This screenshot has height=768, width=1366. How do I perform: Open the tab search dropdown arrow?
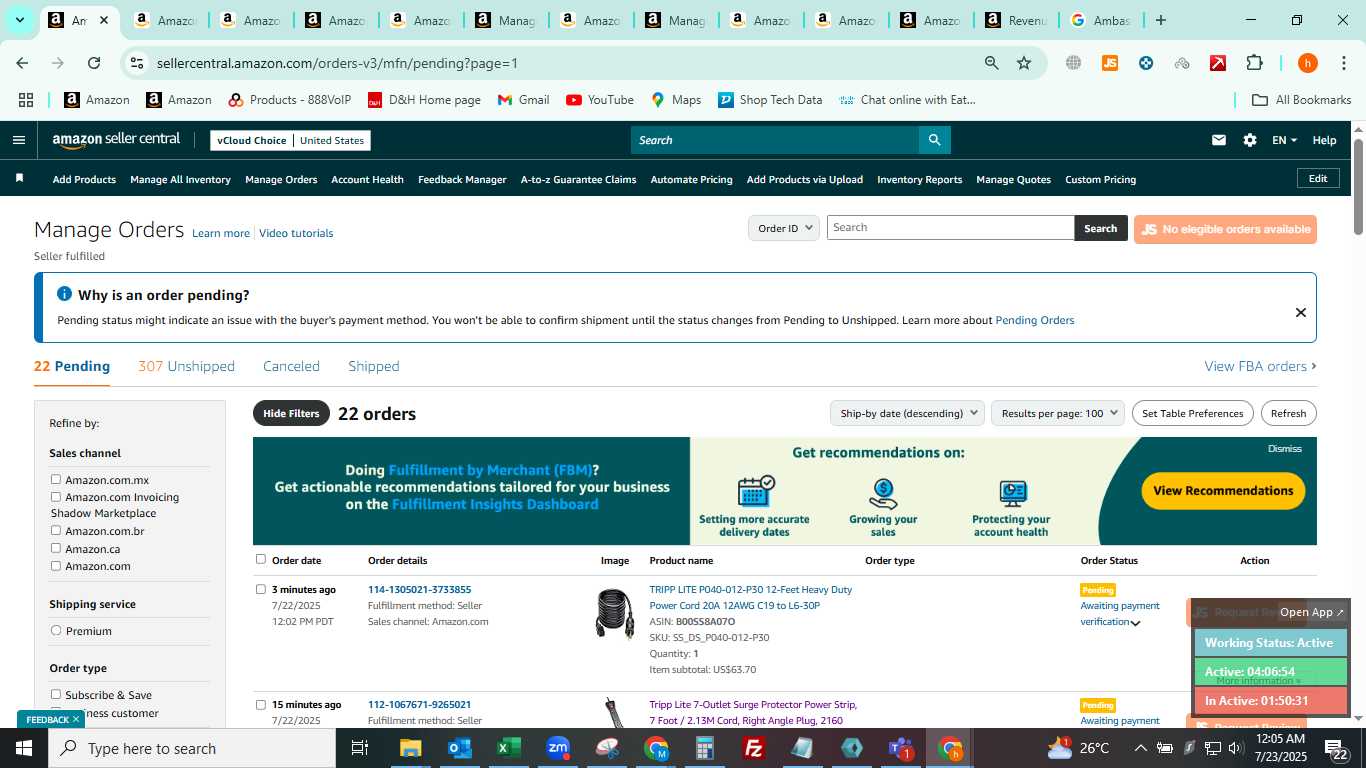point(19,20)
